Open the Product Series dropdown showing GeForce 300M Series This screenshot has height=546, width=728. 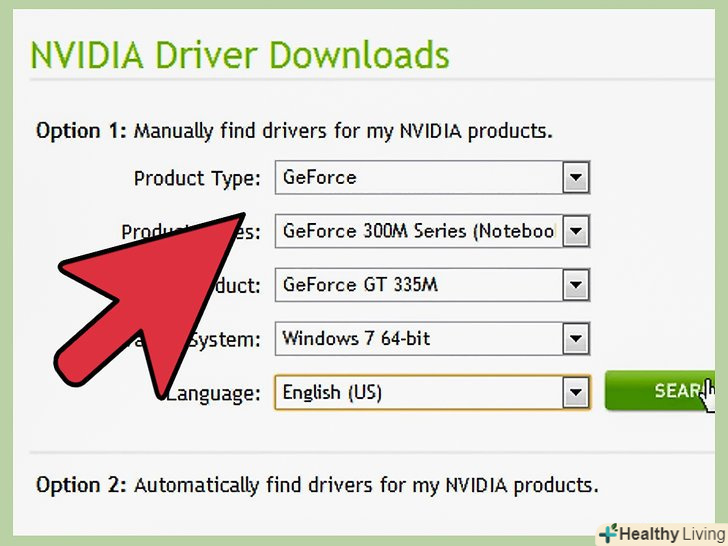click(432, 231)
